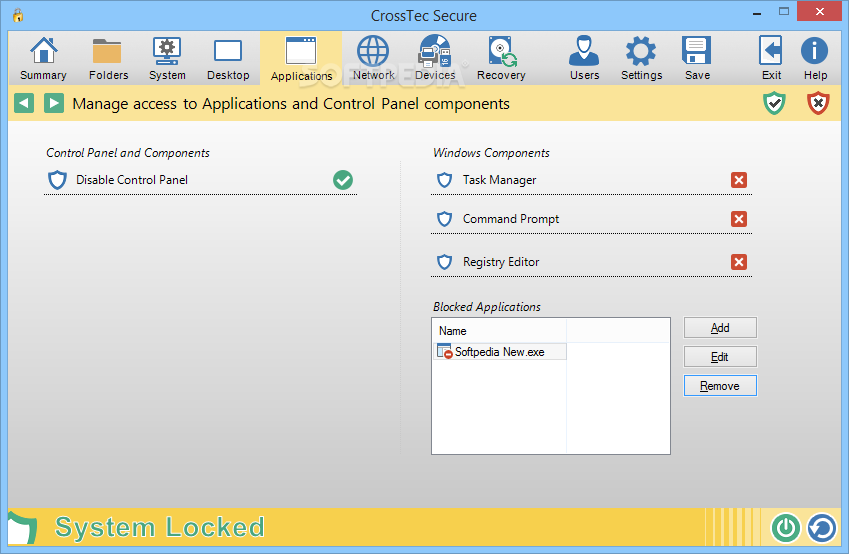849x554 pixels.
Task: Open the Summary section
Action: (43, 58)
